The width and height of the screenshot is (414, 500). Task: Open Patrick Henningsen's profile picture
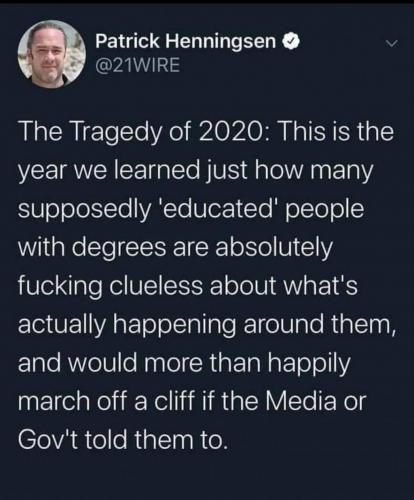pyautogui.click(x=52, y=54)
